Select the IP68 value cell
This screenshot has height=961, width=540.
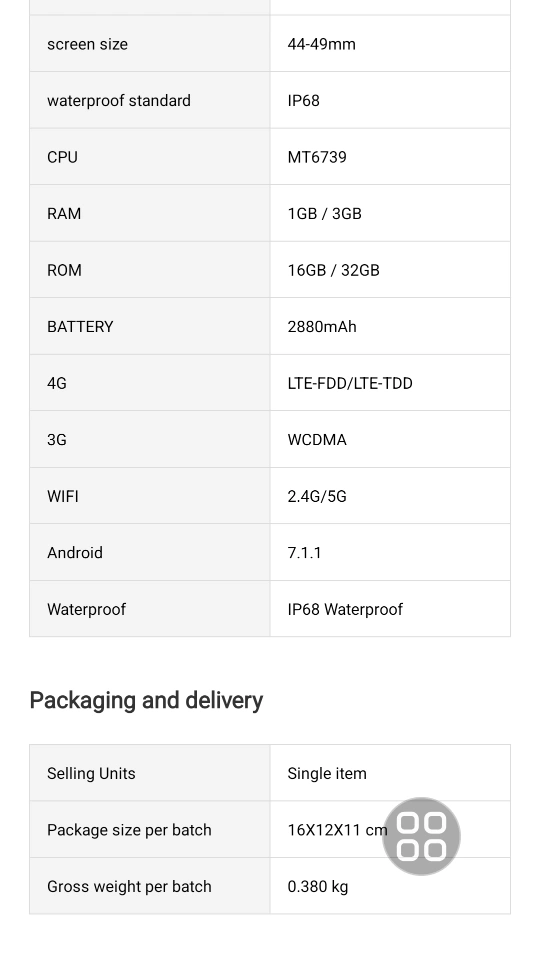[x=390, y=101]
